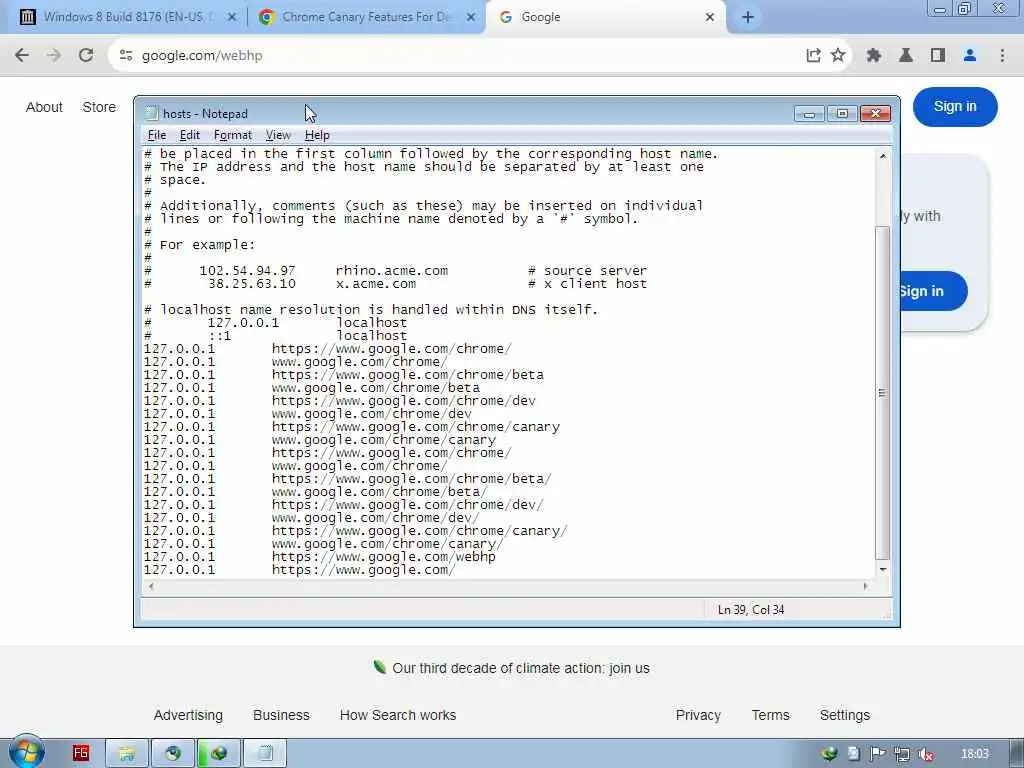This screenshot has height=768, width=1024.
Task: Click the Notepad vertical scrollbar thumb
Action: (x=882, y=392)
